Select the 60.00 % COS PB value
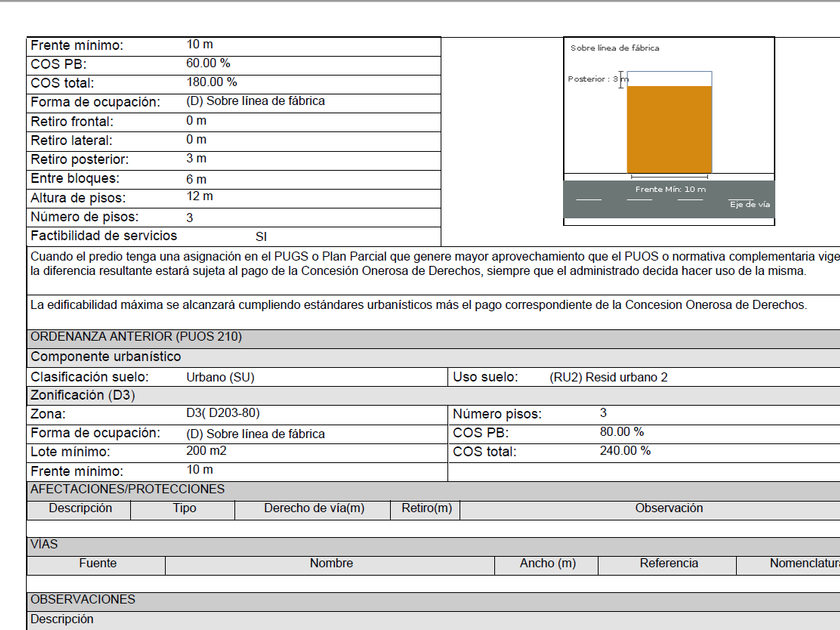840x630 pixels. (208, 63)
